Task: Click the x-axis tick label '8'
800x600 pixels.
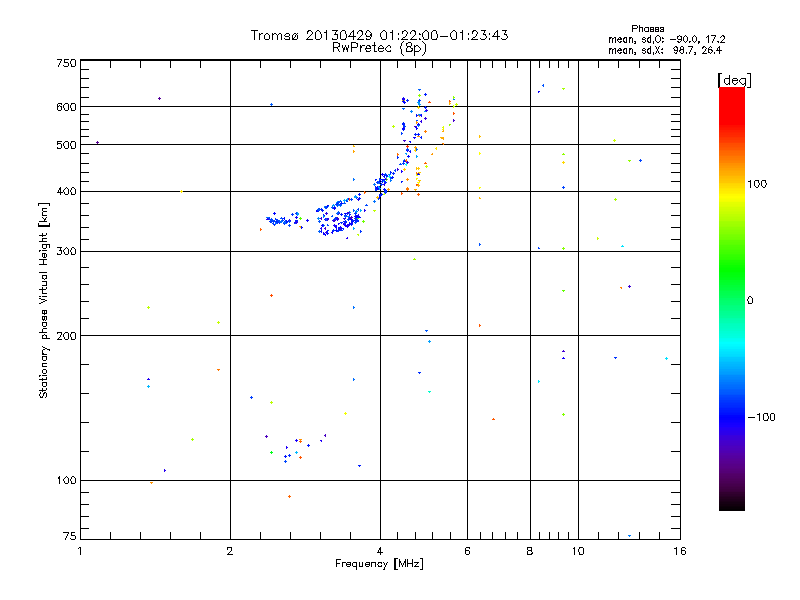Action: point(530,551)
